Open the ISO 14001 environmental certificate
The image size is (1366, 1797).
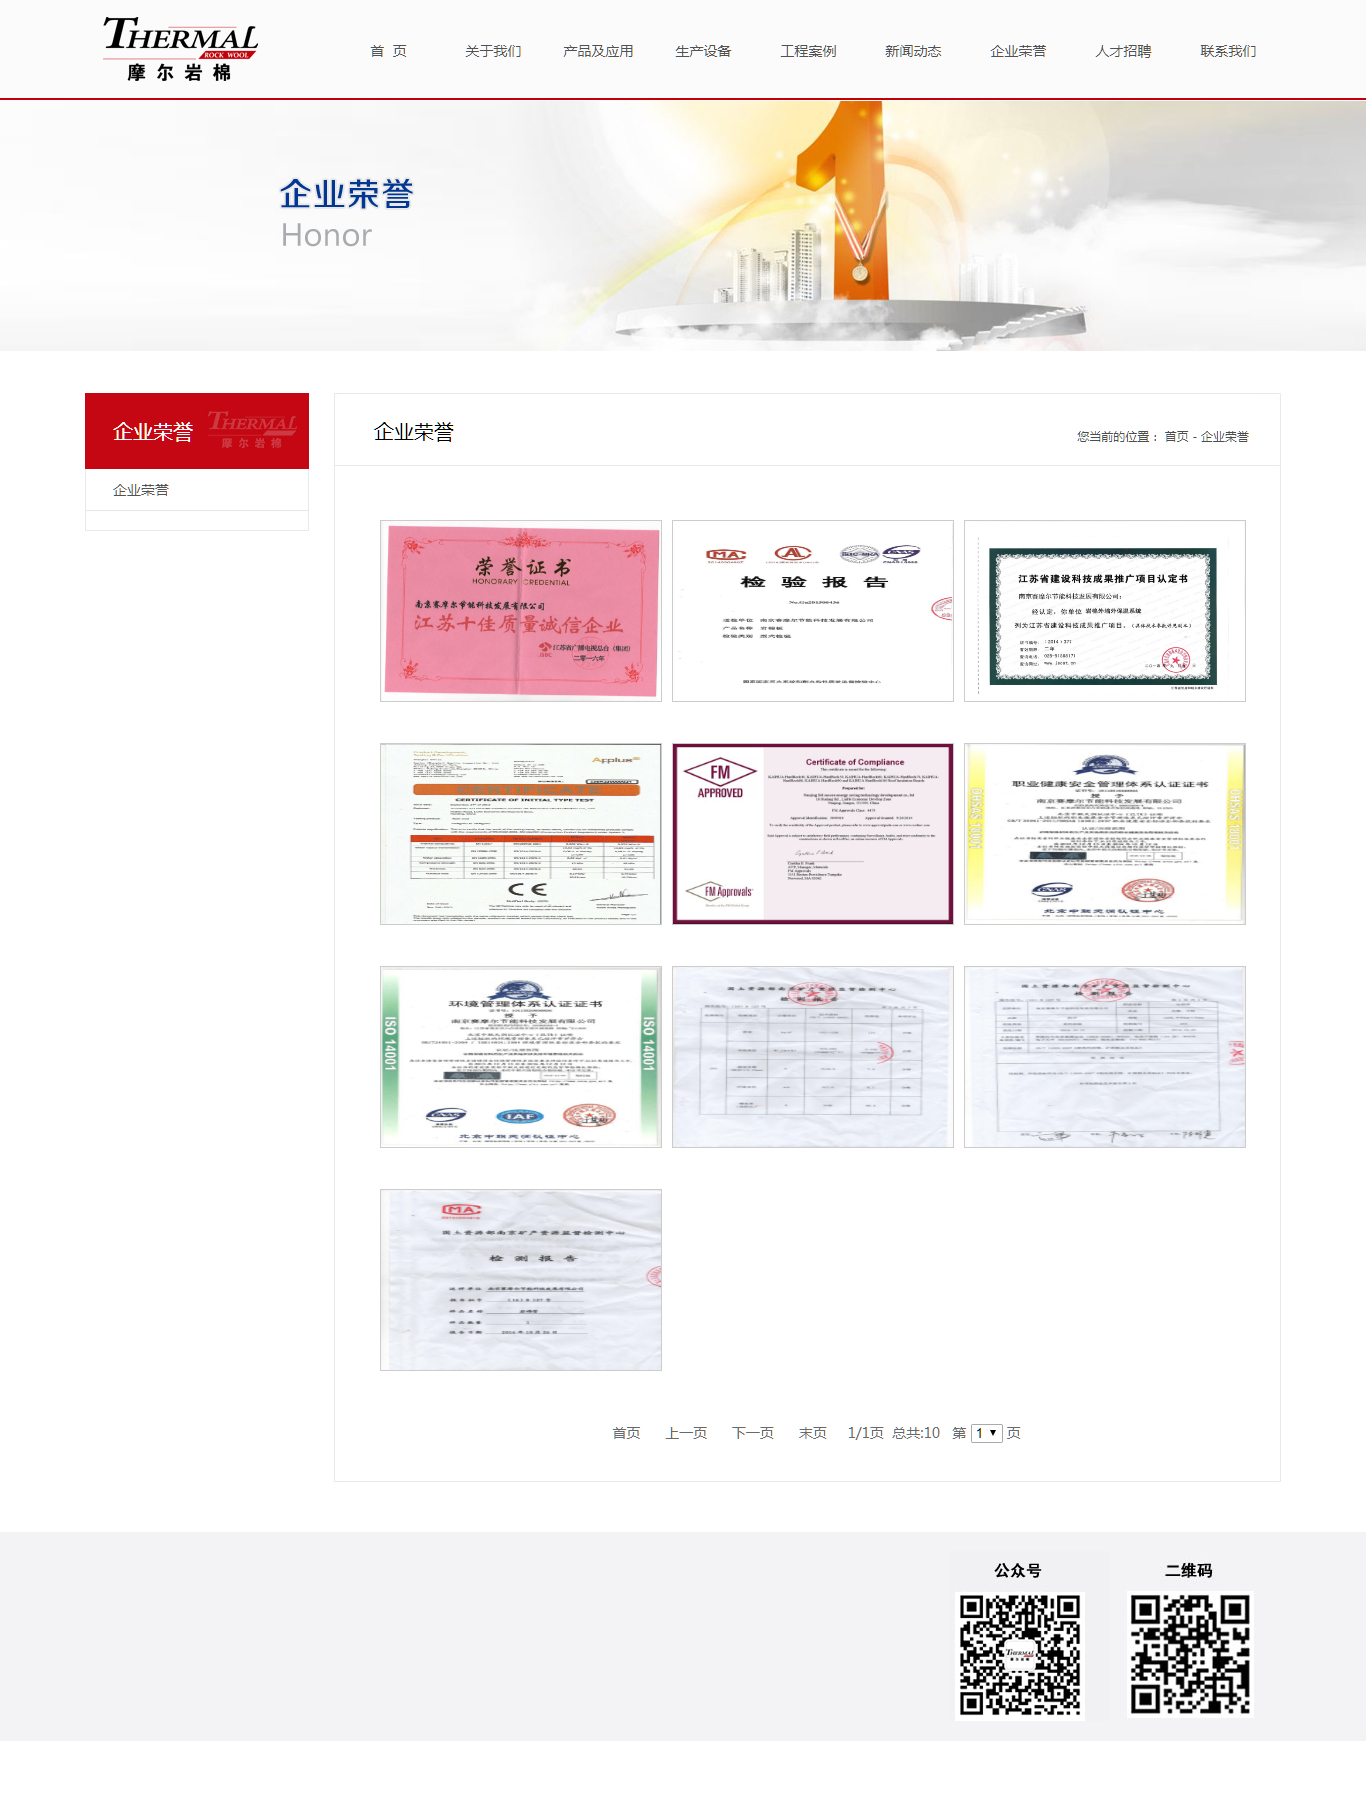click(520, 1056)
